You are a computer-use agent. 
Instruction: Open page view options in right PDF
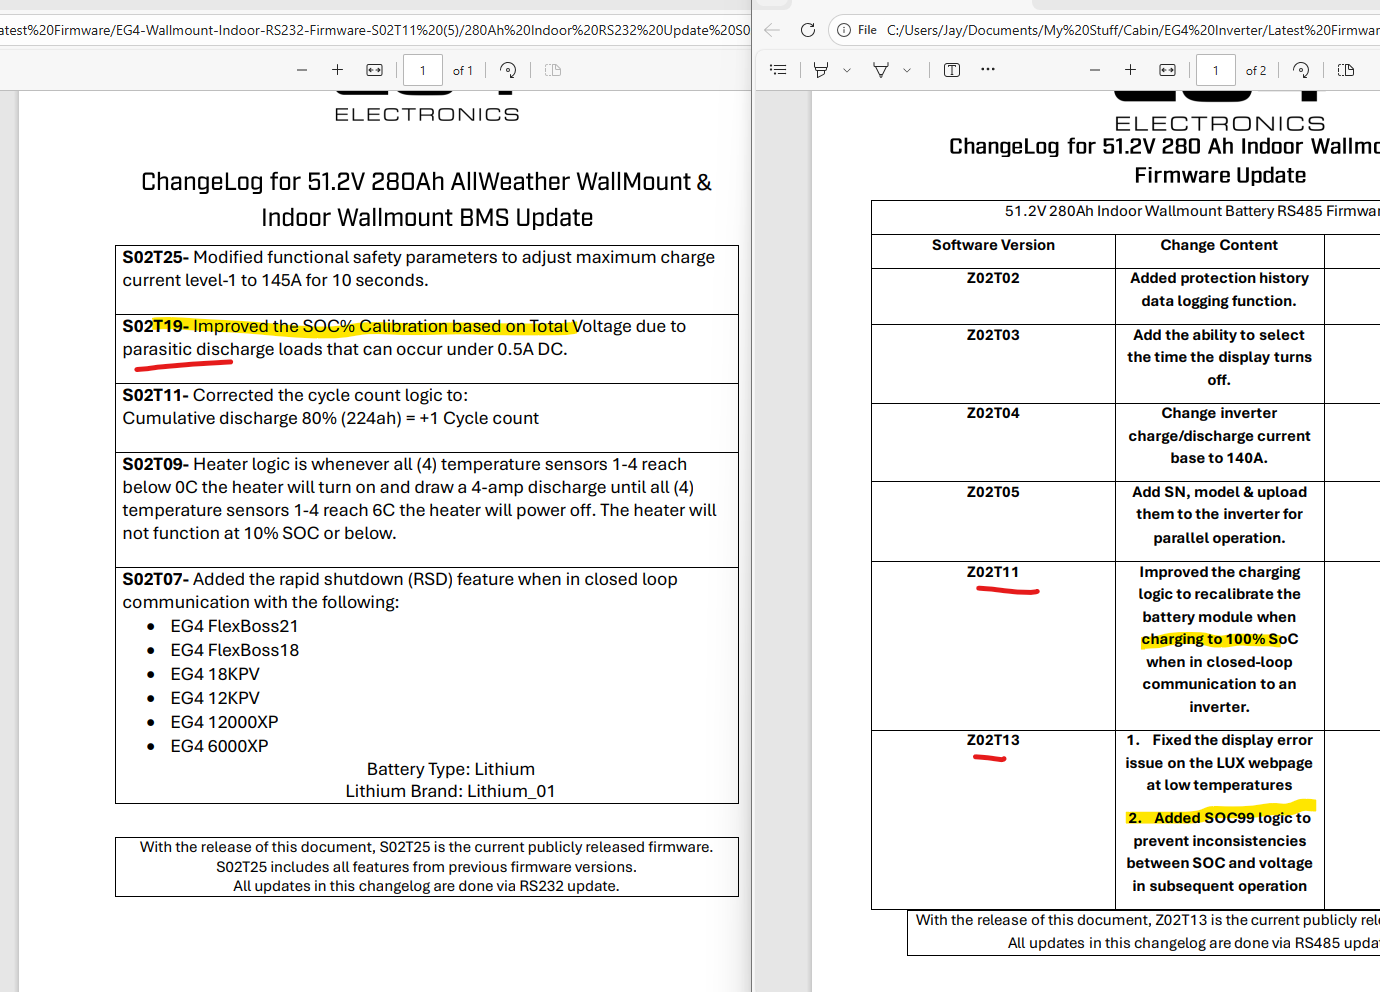click(1346, 70)
